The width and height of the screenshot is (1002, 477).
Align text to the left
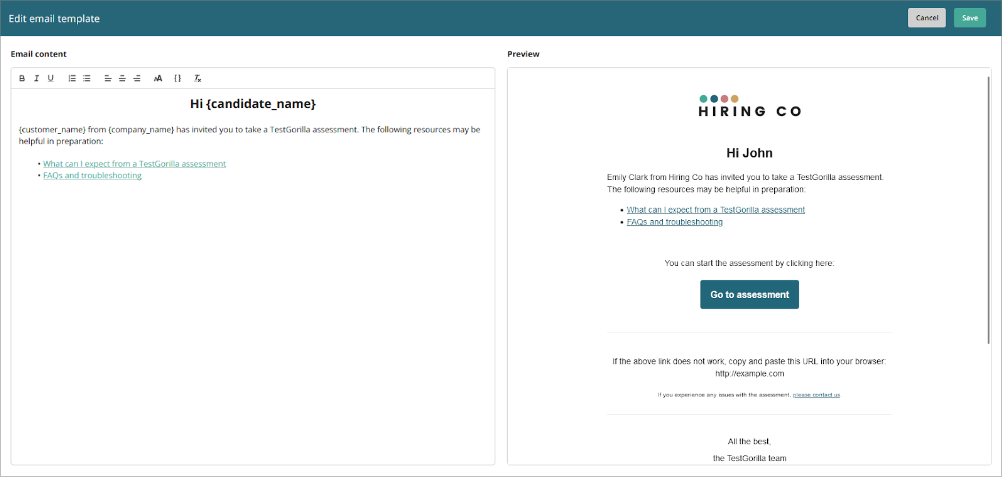[108, 78]
